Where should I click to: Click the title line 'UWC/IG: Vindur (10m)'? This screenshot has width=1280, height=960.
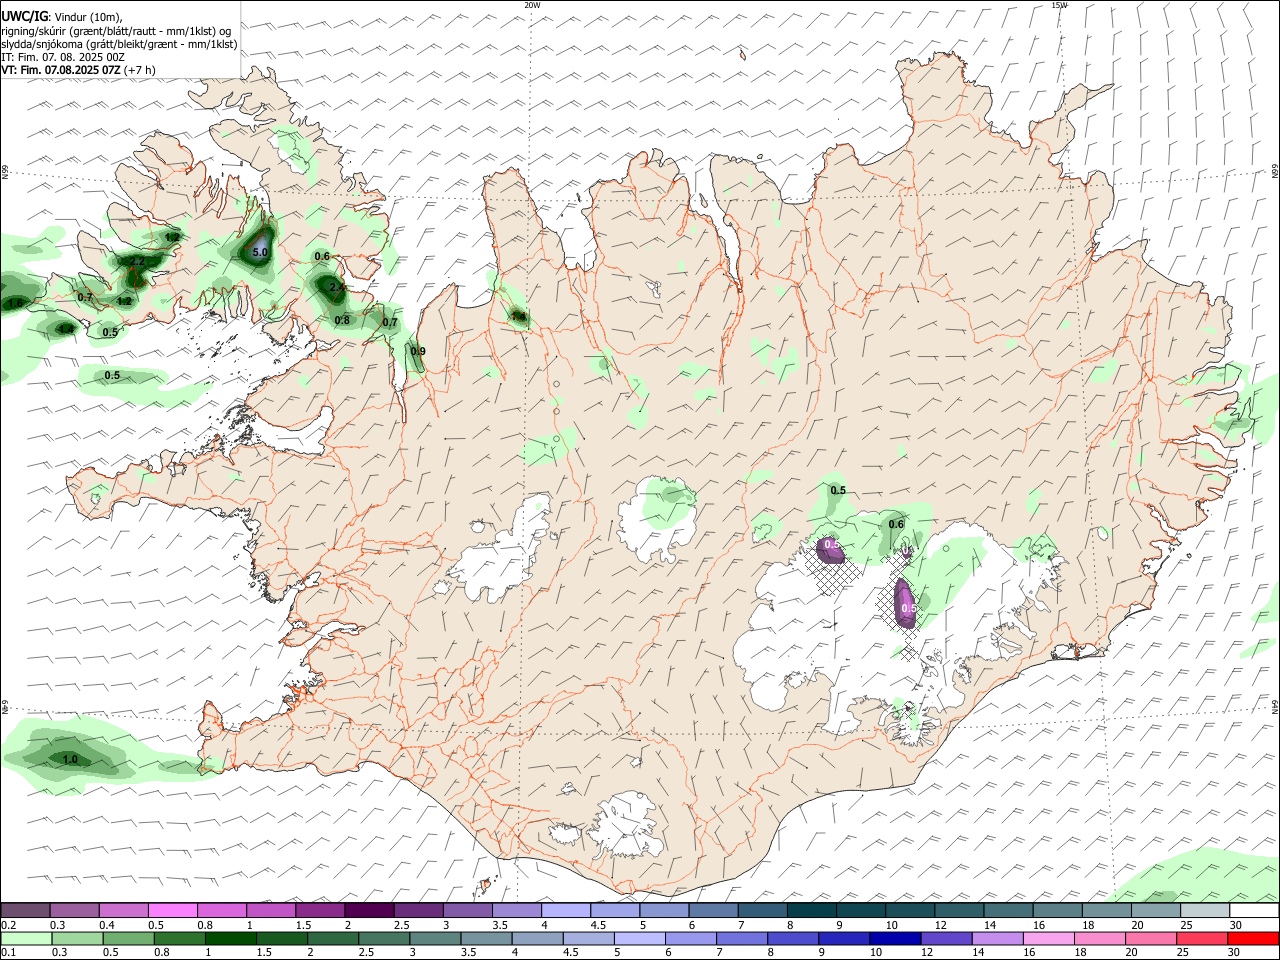(x=63, y=17)
